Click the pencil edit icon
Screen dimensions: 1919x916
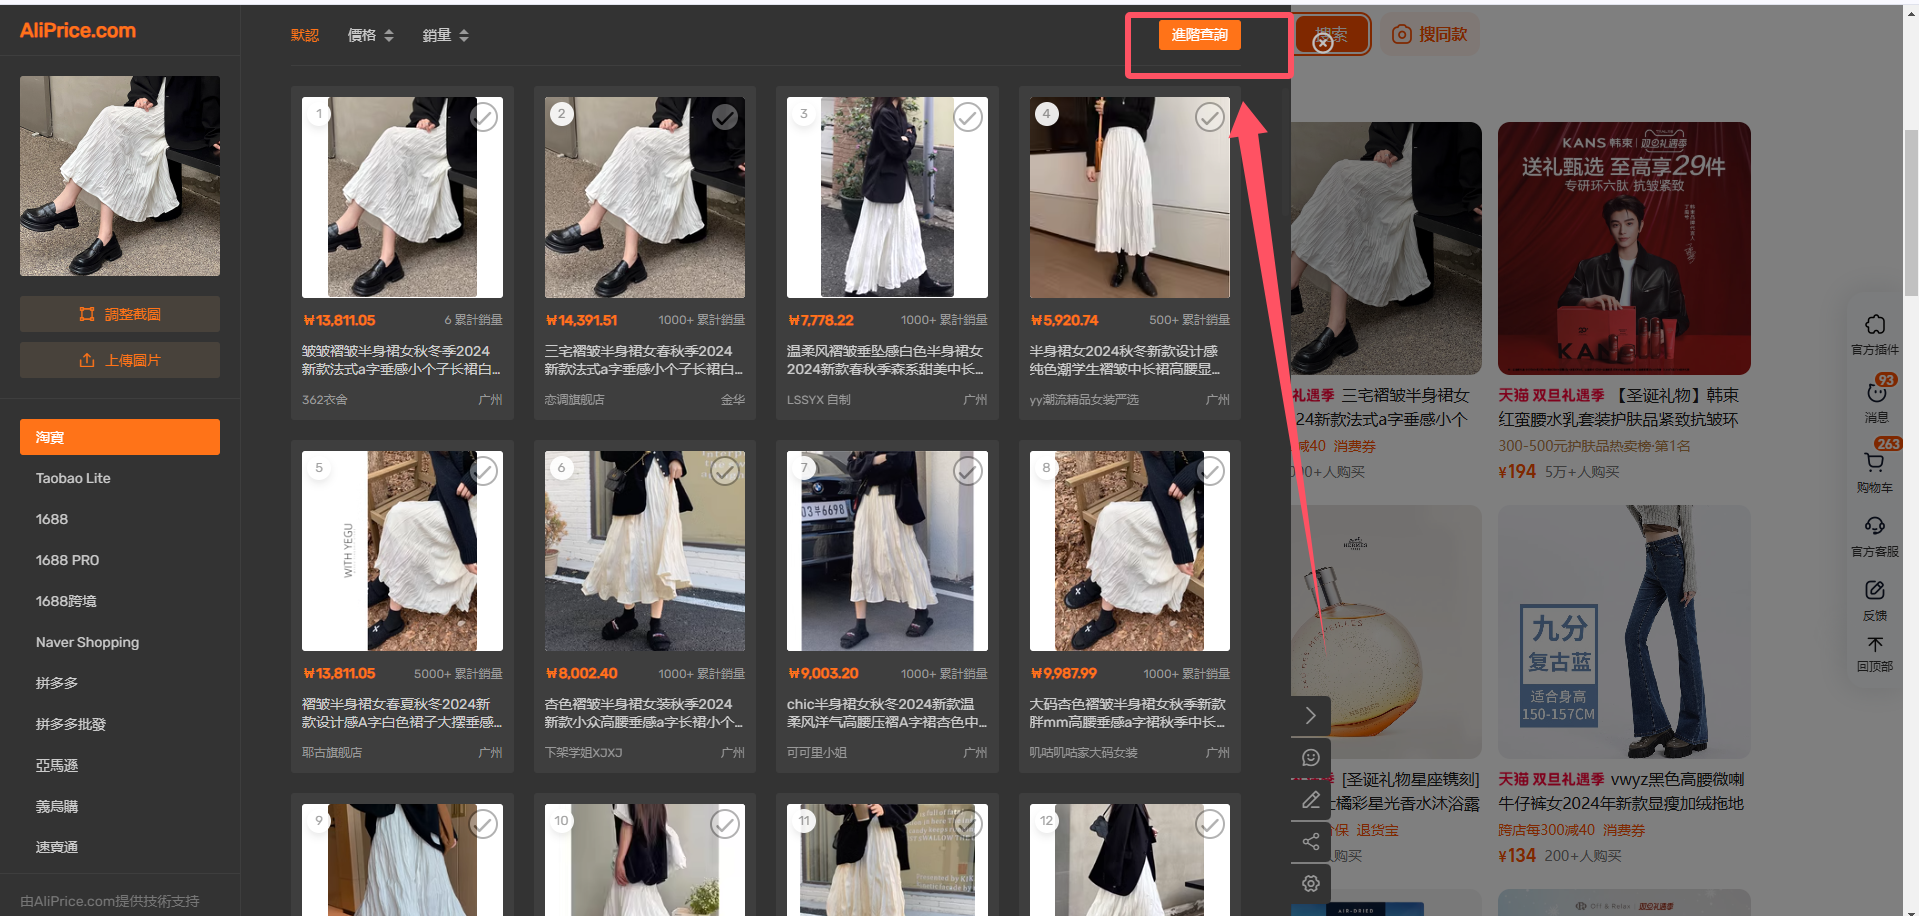point(1311,800)
